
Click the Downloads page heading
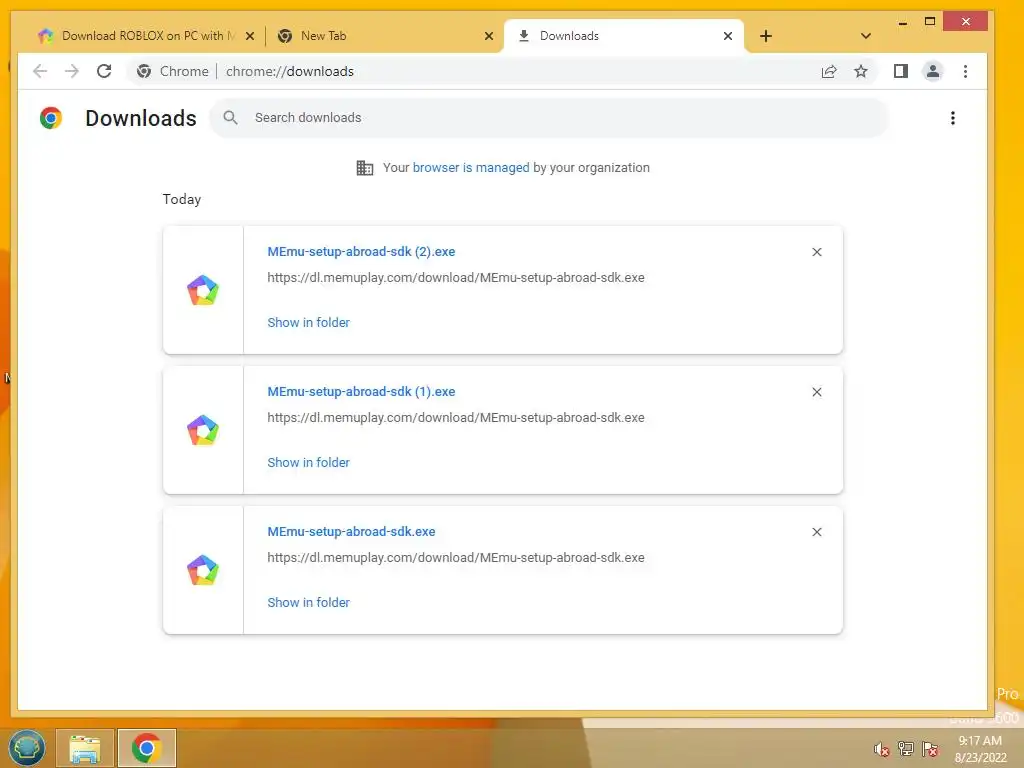(x=140, y=118)
